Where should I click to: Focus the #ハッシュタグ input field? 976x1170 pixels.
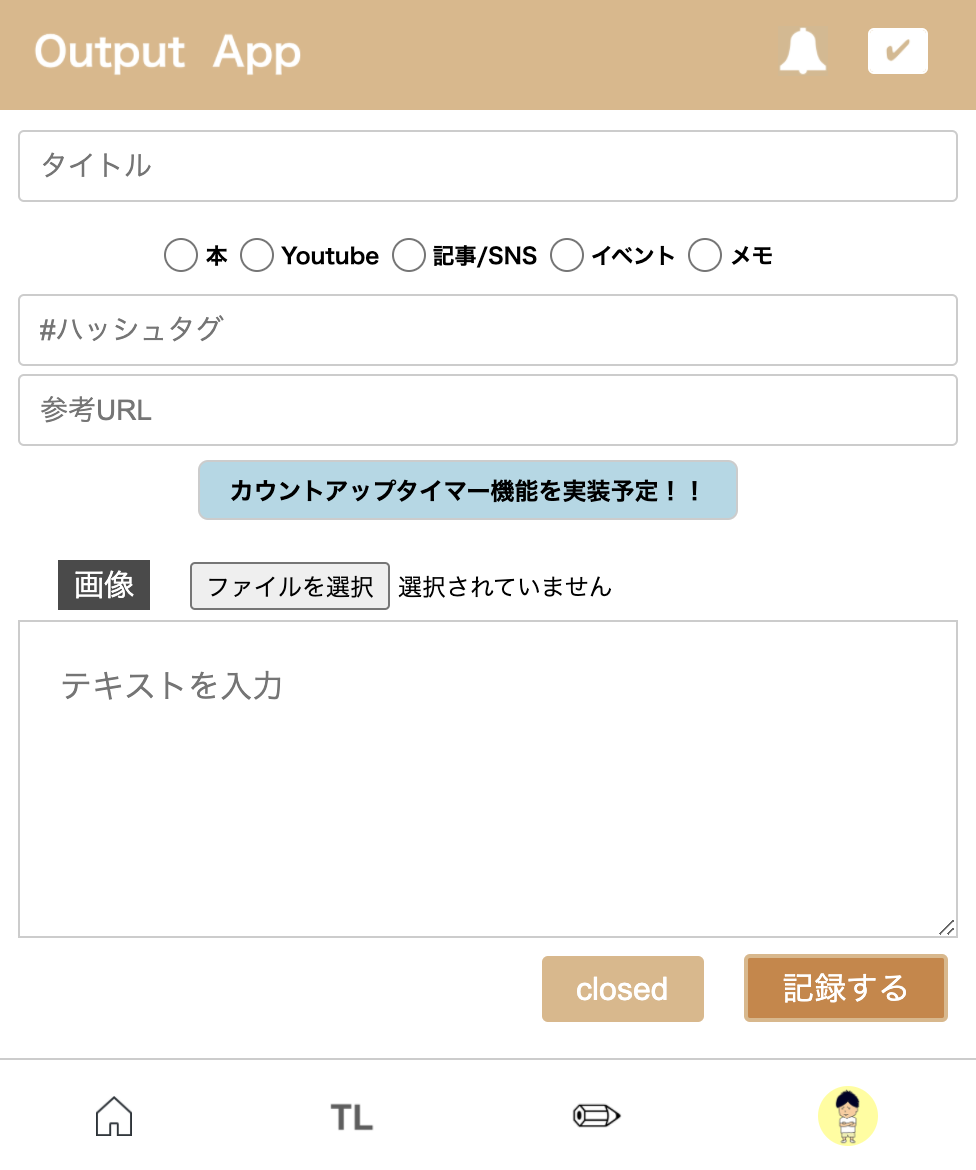tap(487, 330)
